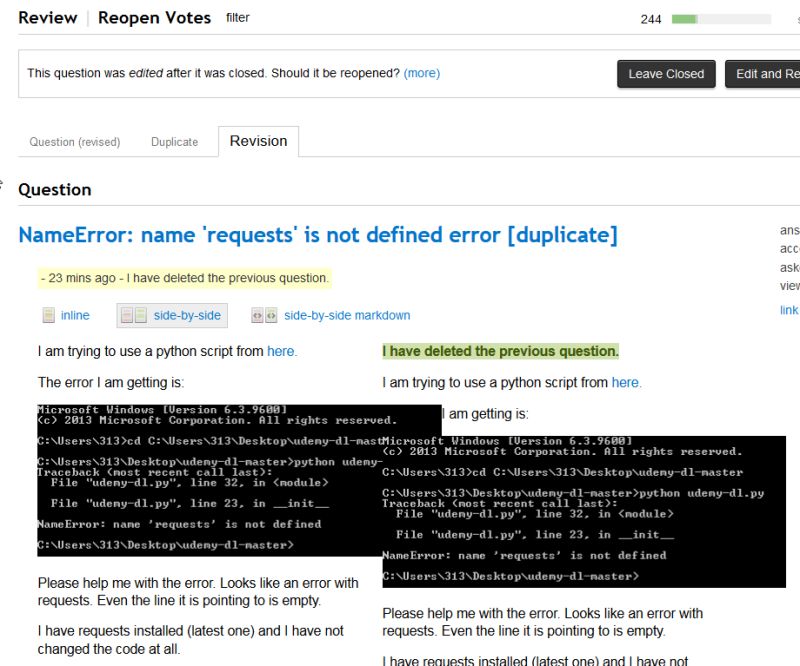The height and width of the screenshot is (666, 800).
Task: Click the right terminal screenshot image
Action: click(584, 512)
